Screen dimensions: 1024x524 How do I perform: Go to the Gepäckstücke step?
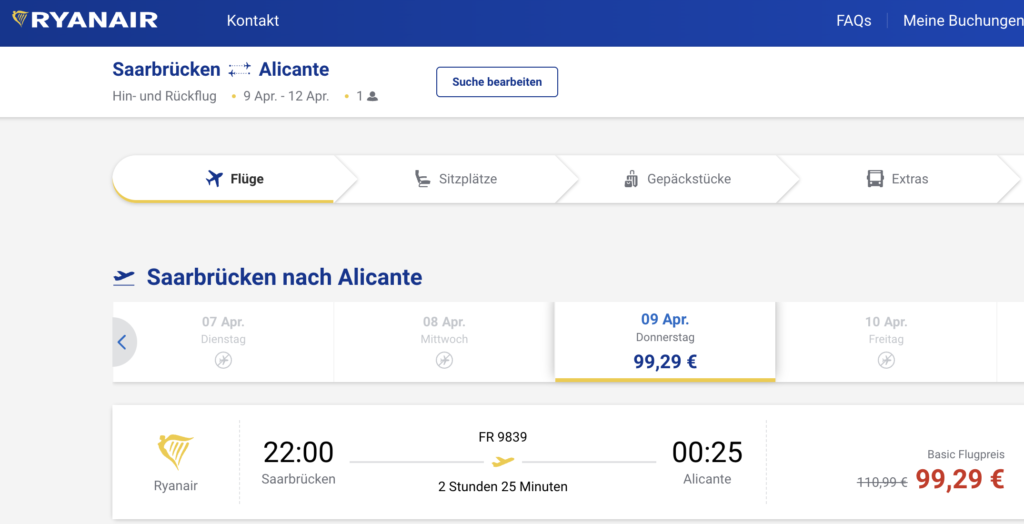(677, 179)
